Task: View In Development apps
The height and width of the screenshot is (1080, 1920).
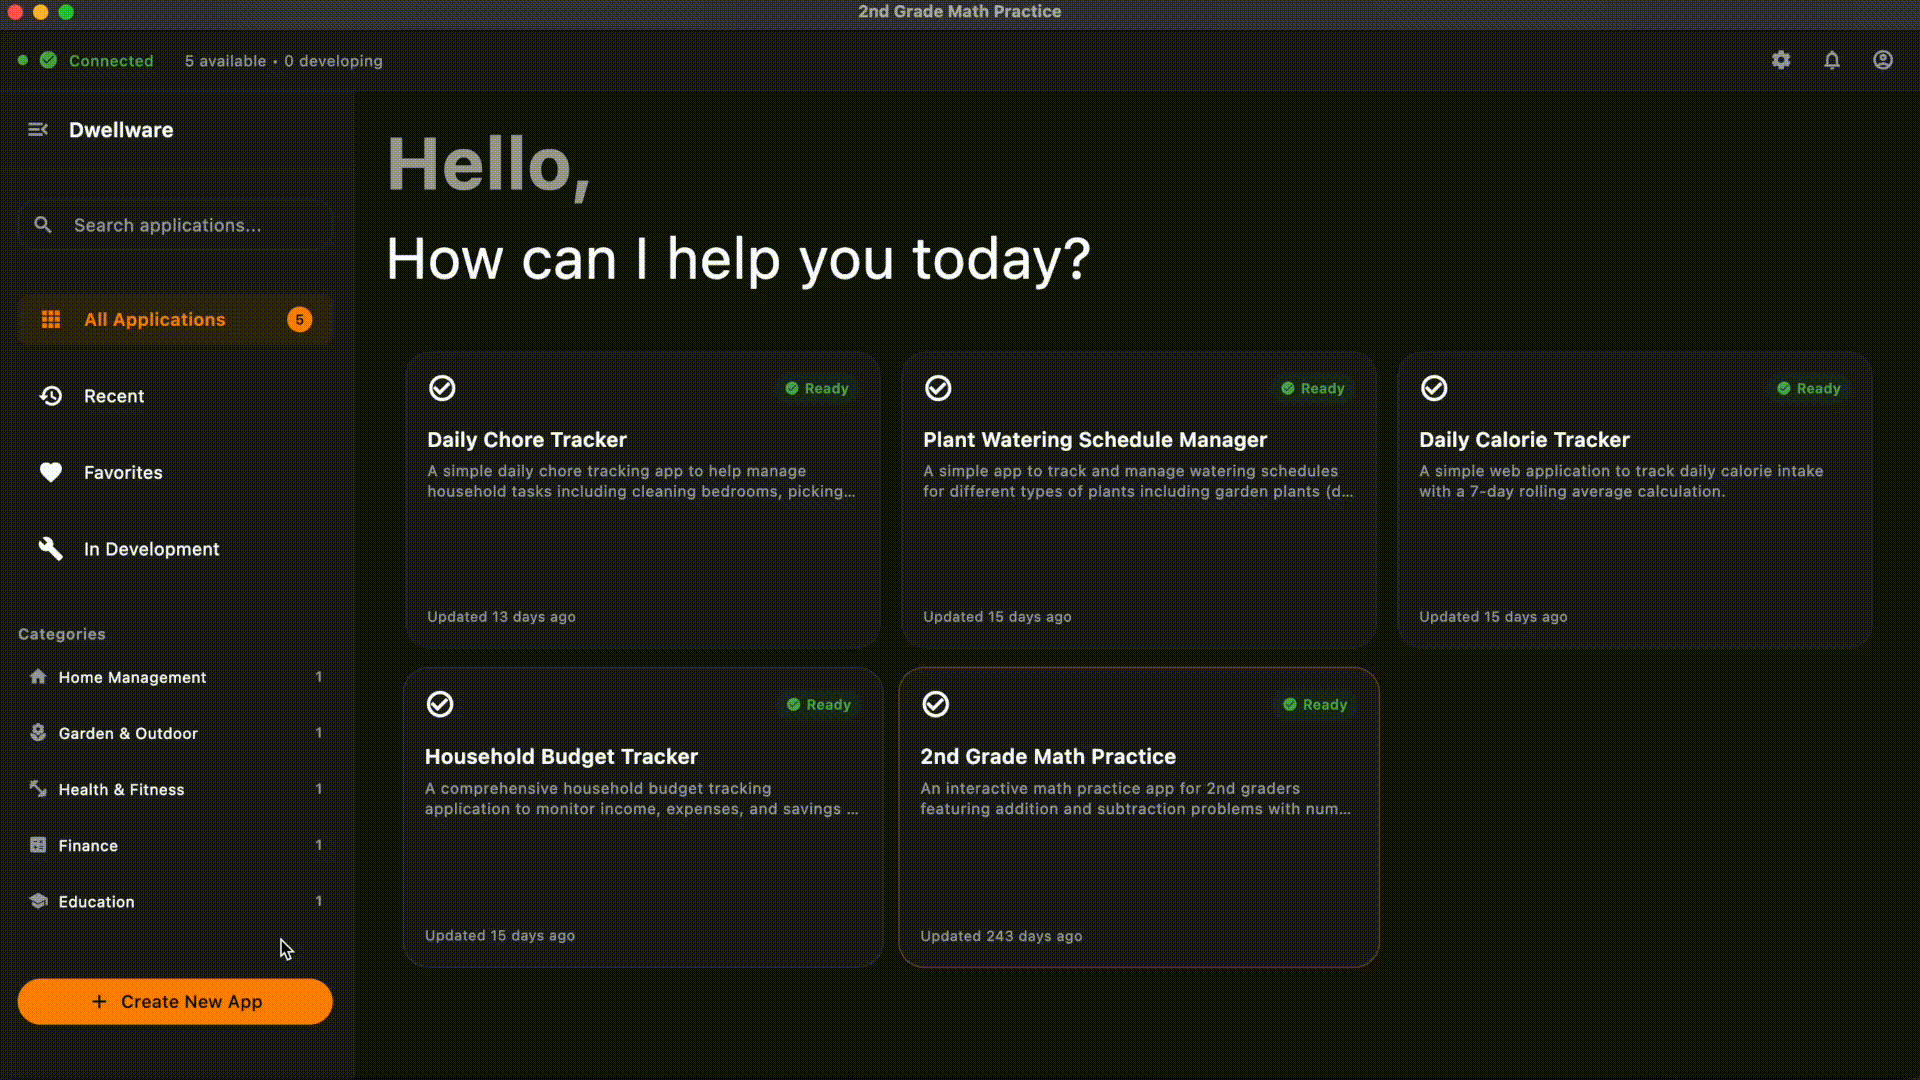Action: (151, 549)
